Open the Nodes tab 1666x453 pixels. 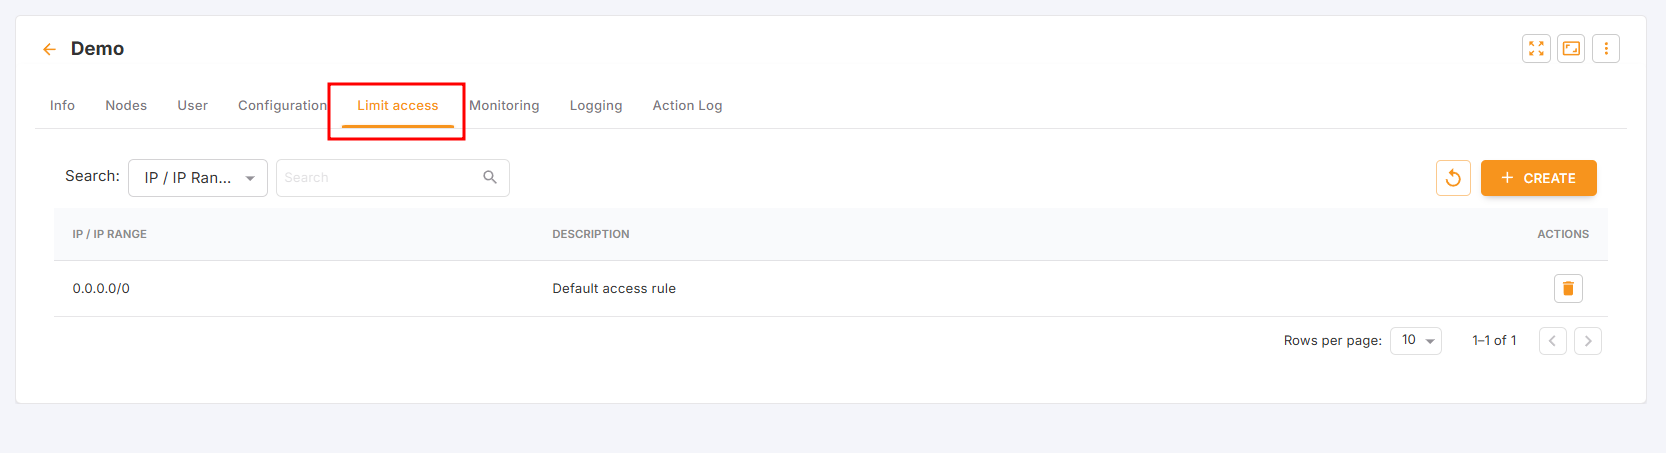[x=126, y=105]
